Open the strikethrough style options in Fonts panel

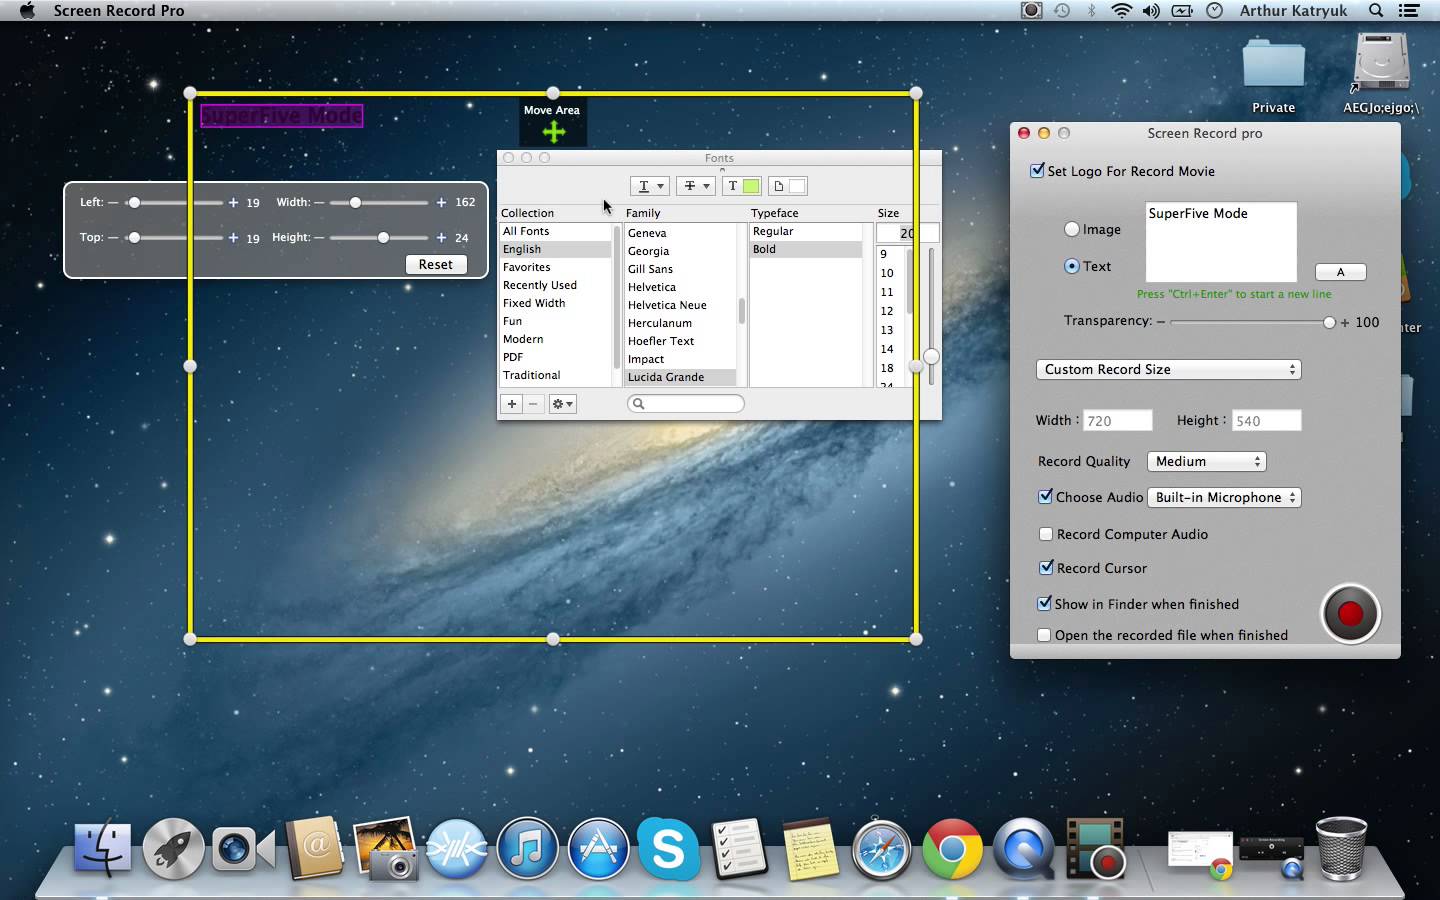[695, 186]
